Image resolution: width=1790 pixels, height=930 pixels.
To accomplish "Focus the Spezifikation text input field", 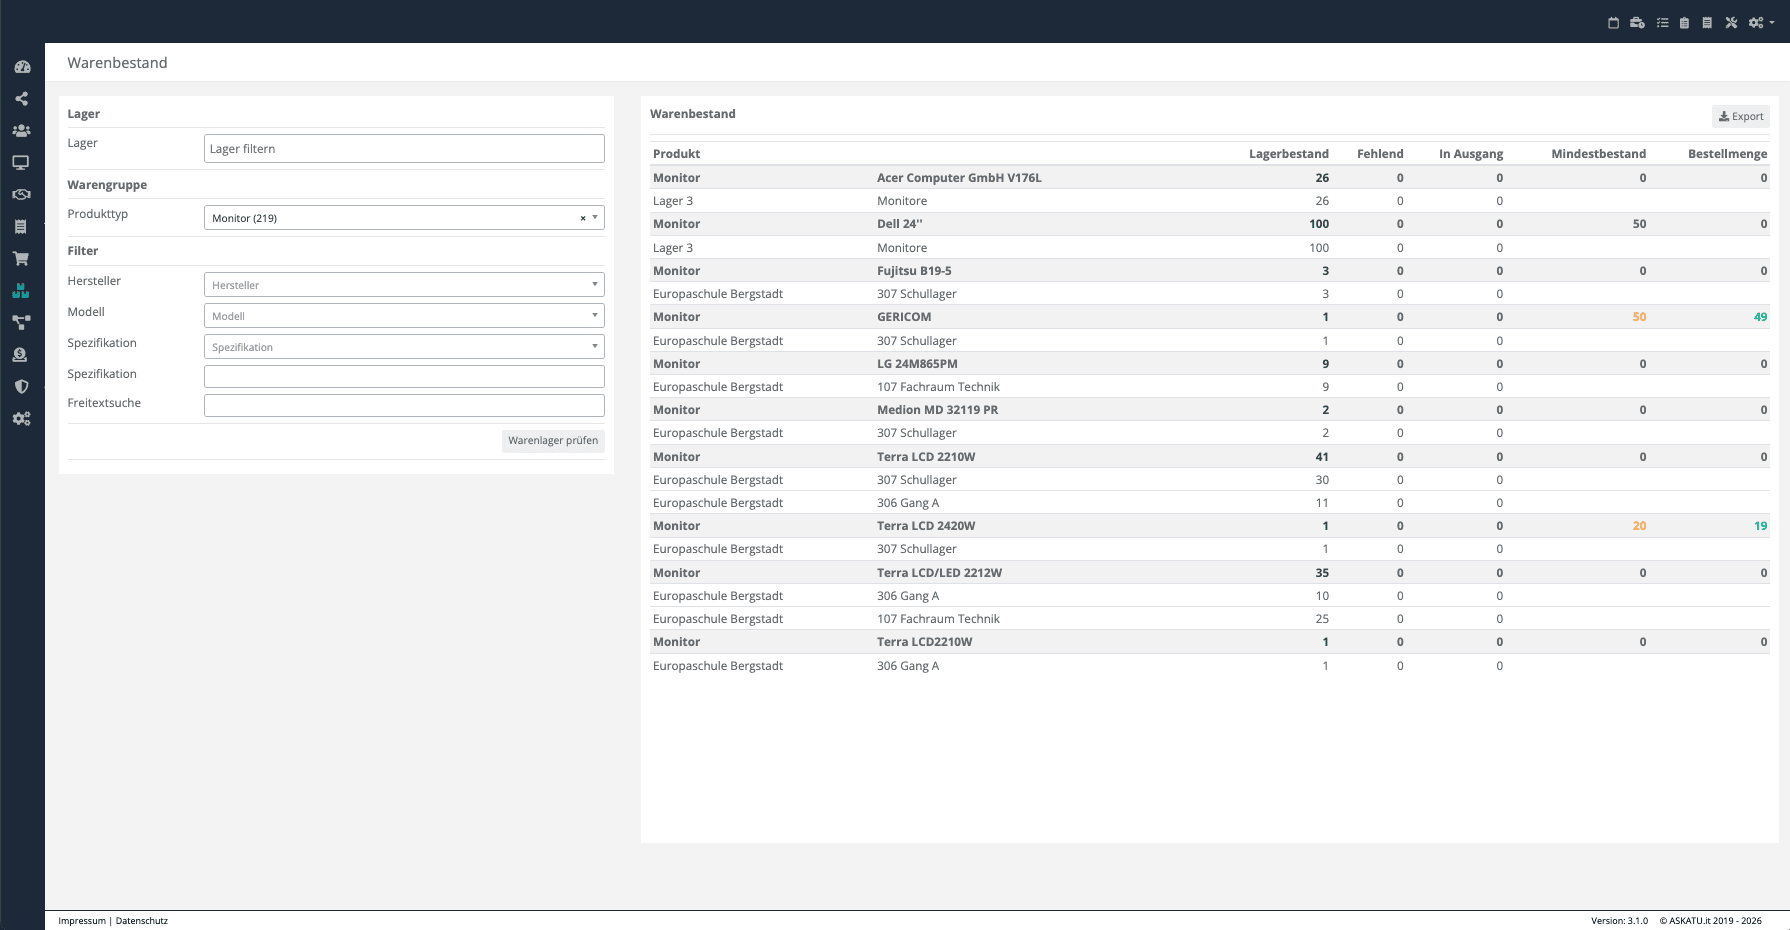I will pos(404,376).
